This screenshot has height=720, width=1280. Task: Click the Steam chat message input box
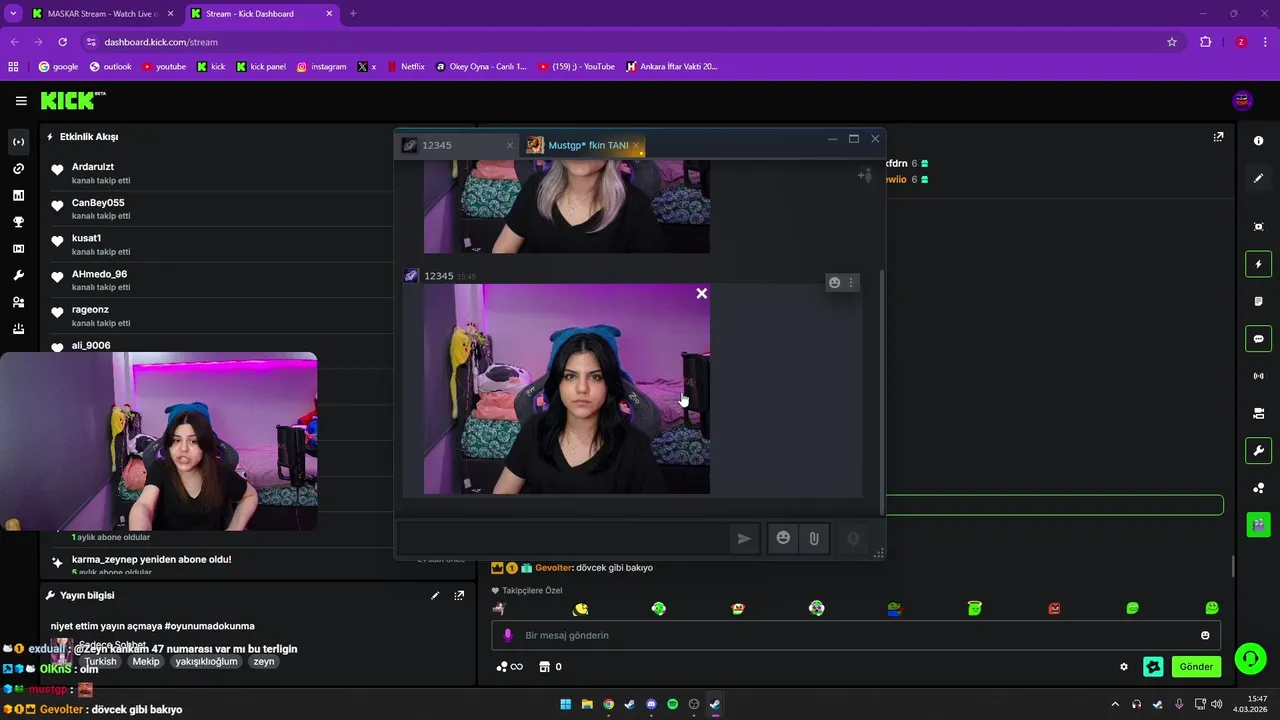[x=563, y=538]
